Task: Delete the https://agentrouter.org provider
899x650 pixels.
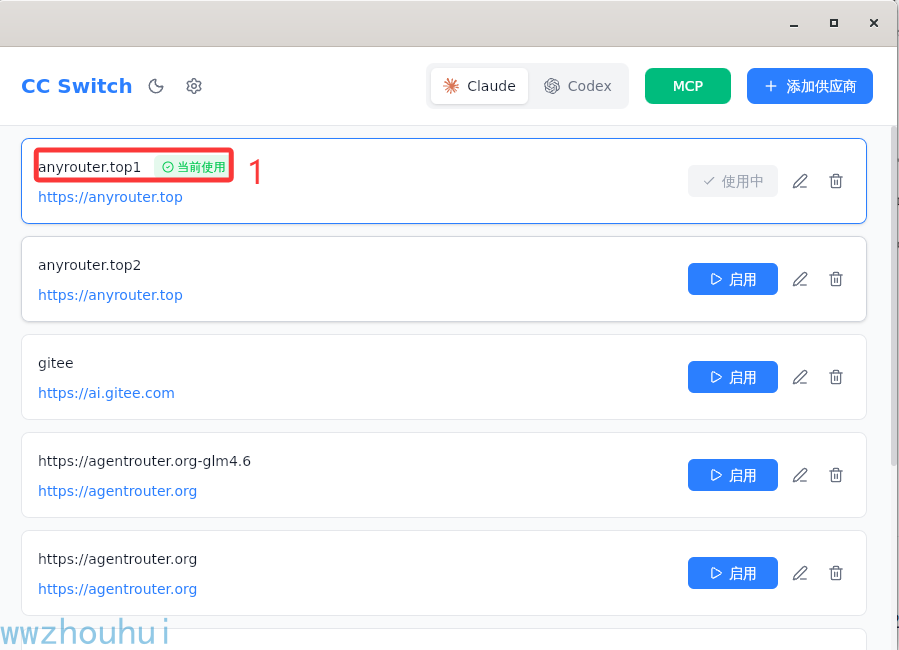Action: [836, 573]
